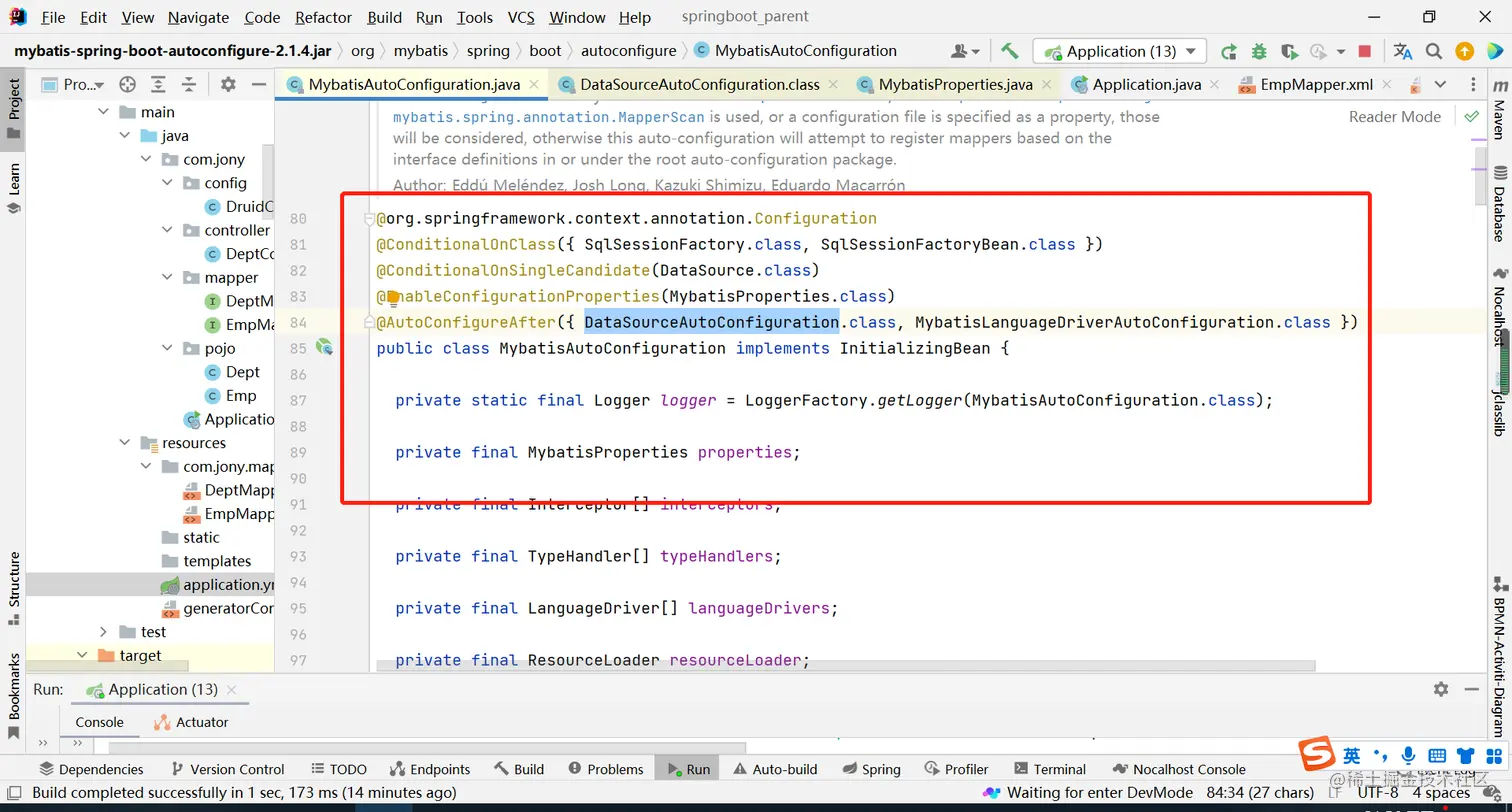Viewport: 1512px width, 812px height.
Task: Collapse the com.jony package
Action: (x=146, y=159)
